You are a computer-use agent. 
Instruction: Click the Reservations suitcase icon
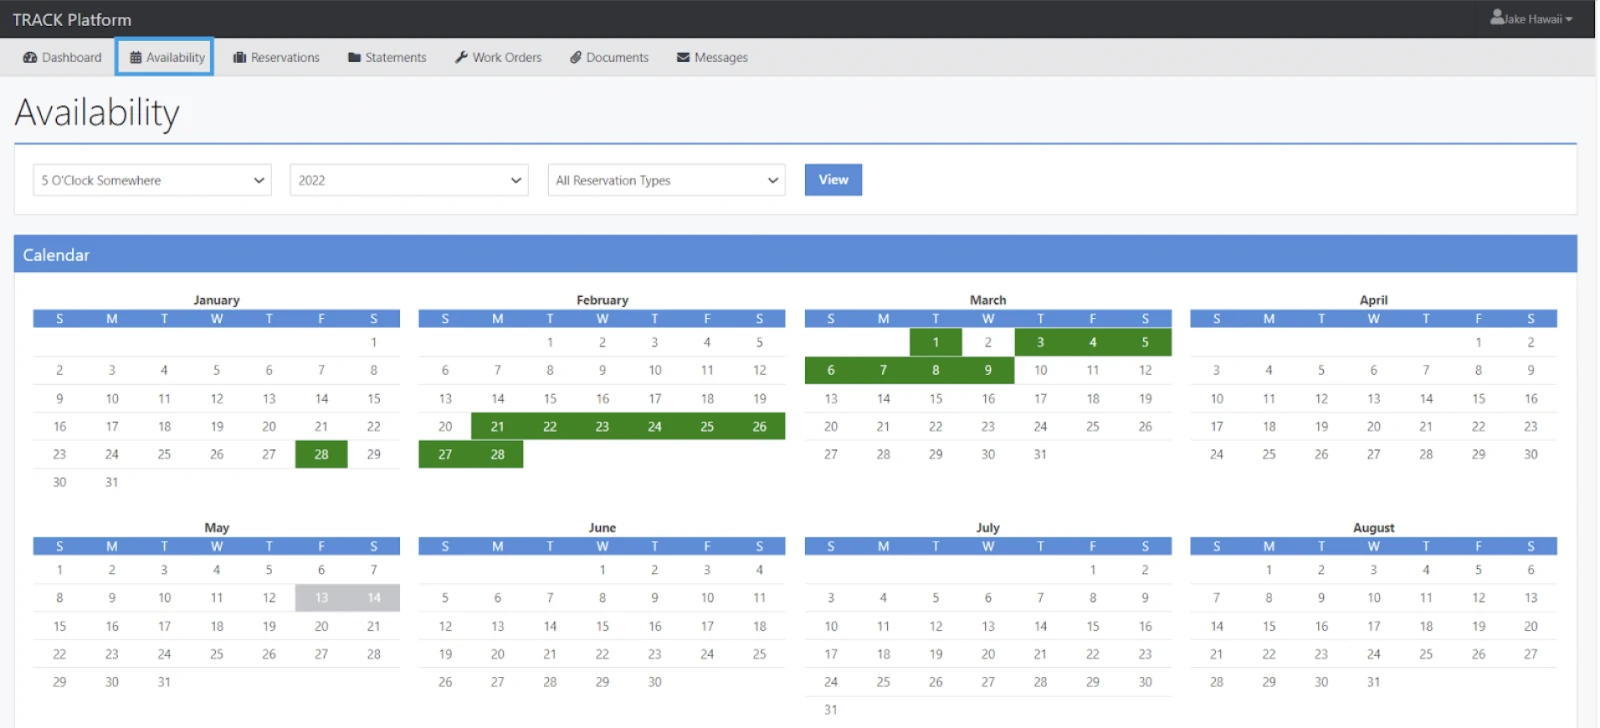240,58
